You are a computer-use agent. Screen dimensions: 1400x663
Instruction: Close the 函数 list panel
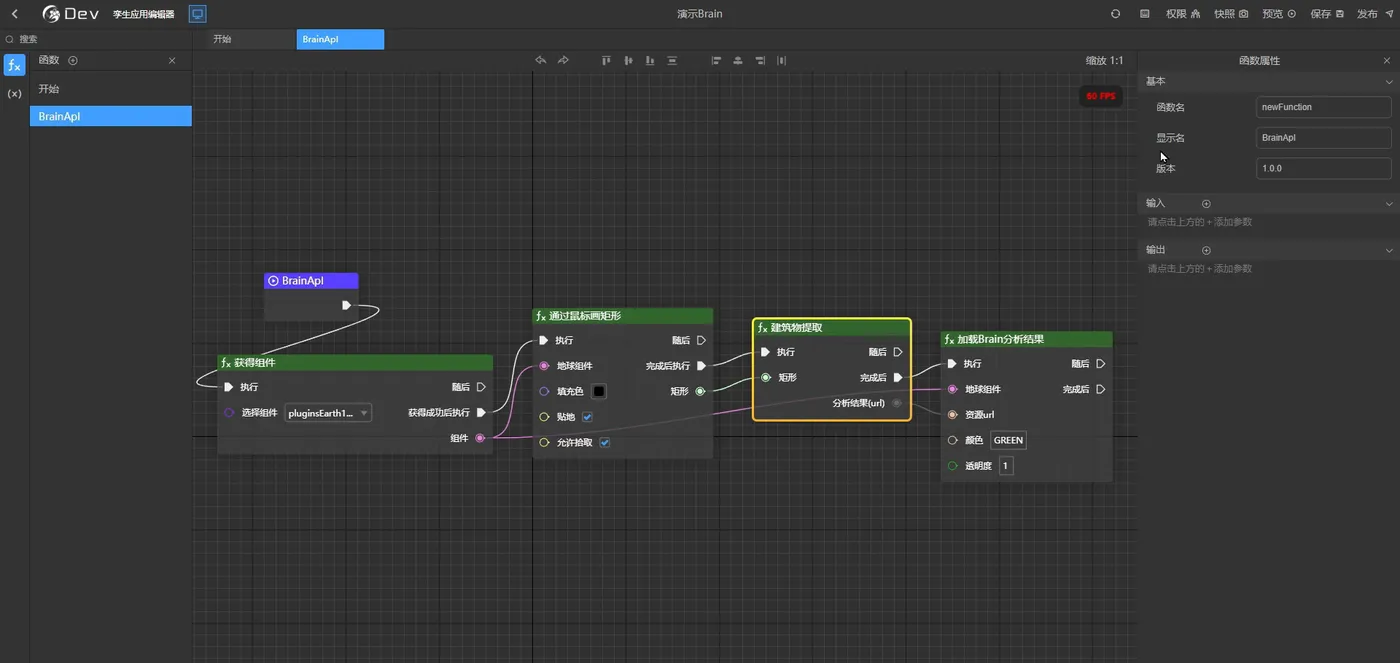(x=172, y=61)
